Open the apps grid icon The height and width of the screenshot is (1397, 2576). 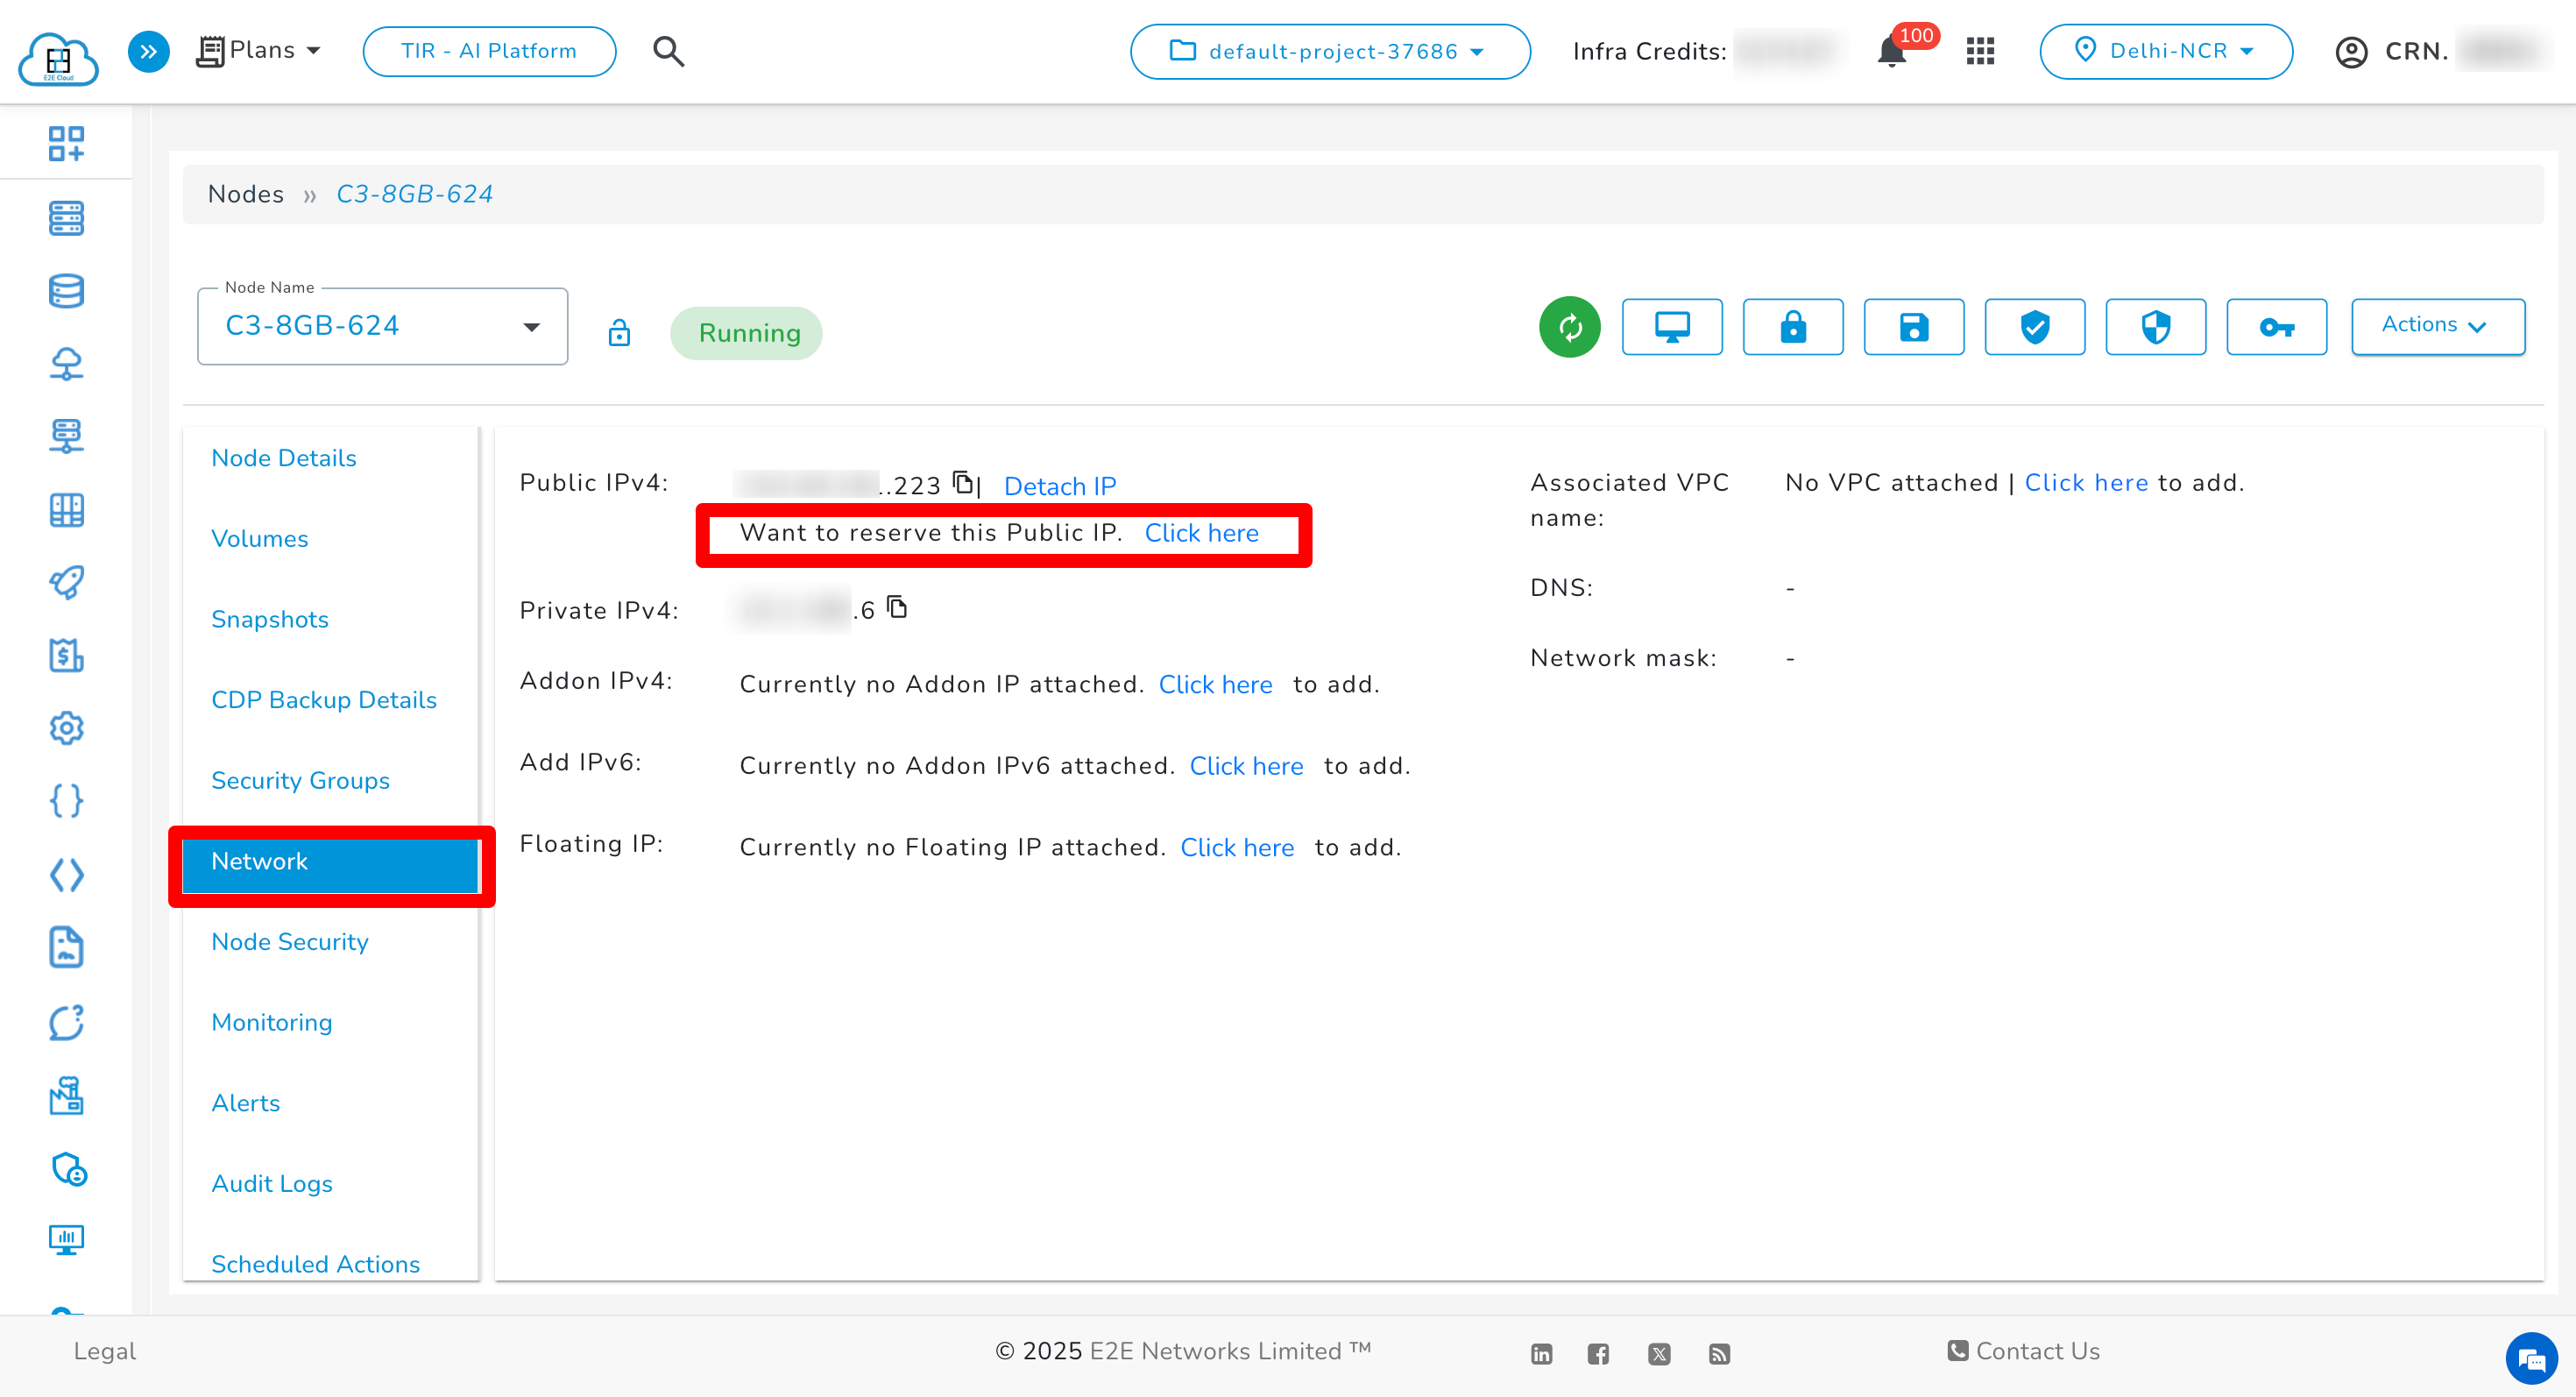pos(1980,51)
